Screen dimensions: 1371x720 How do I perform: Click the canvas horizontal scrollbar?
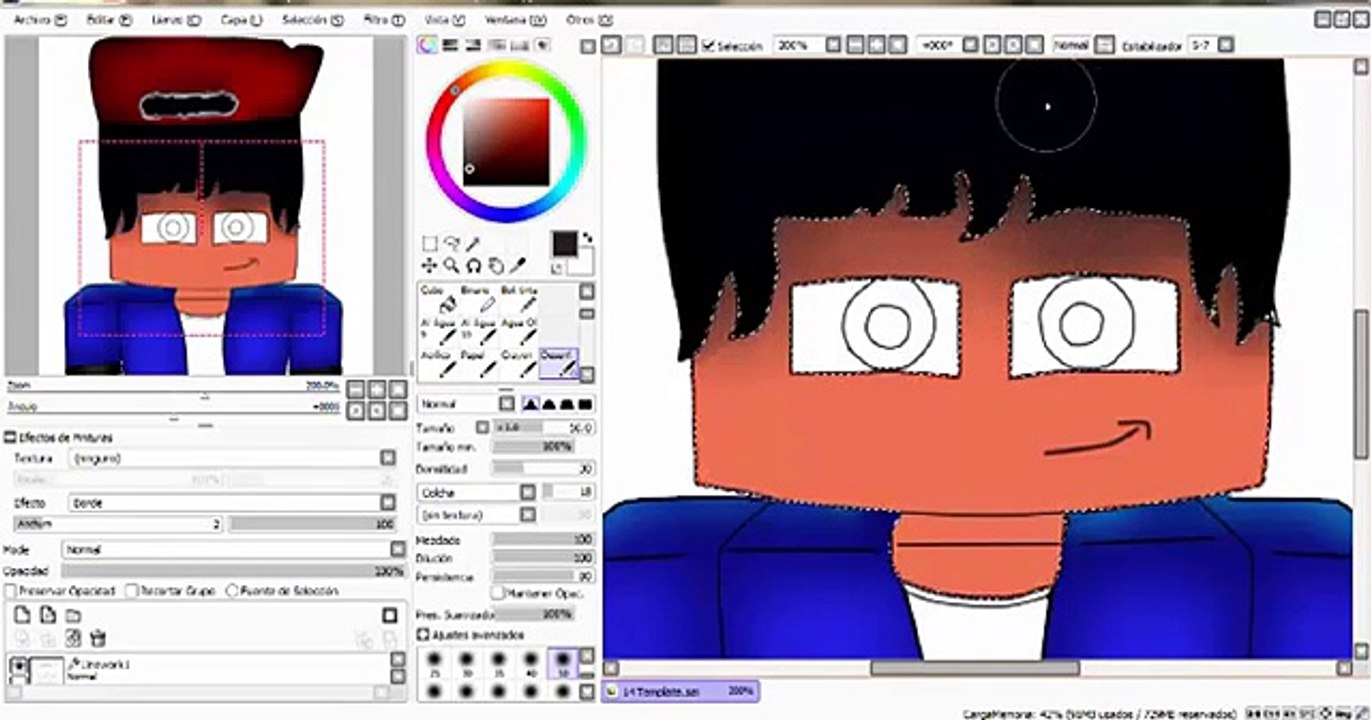[x=976, y=668]
